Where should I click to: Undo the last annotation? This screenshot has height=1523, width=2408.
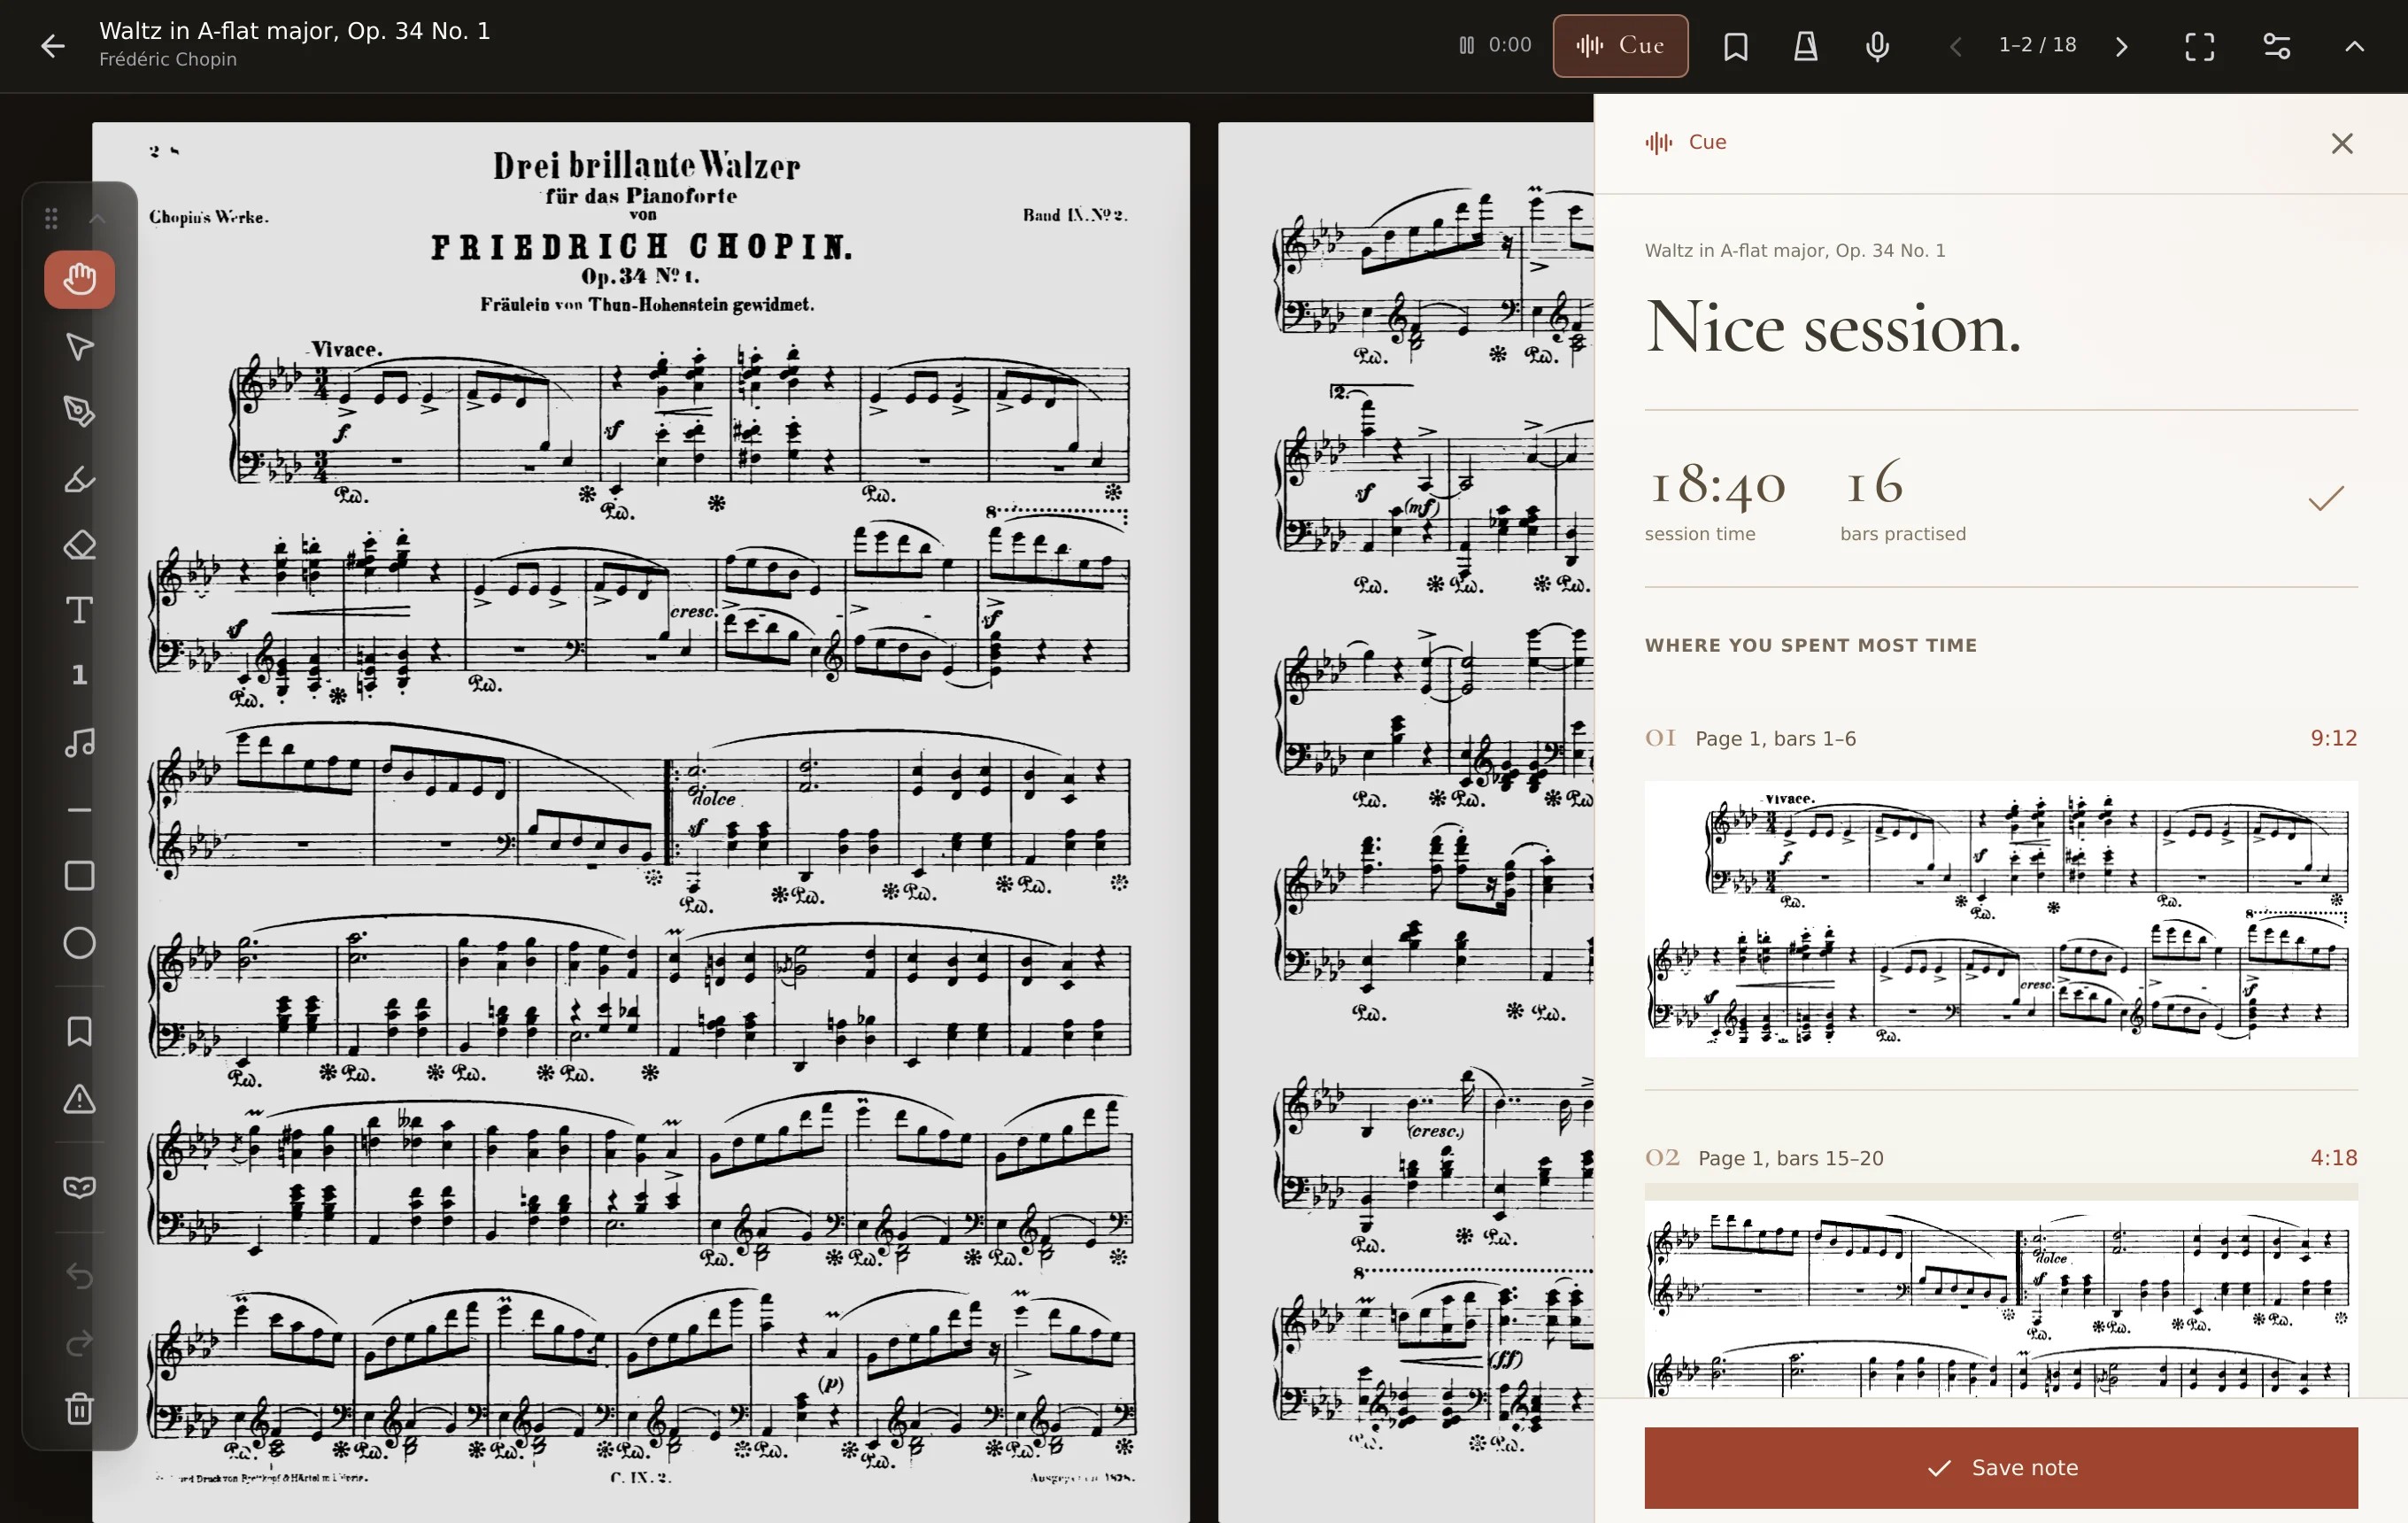point(79,1276)
